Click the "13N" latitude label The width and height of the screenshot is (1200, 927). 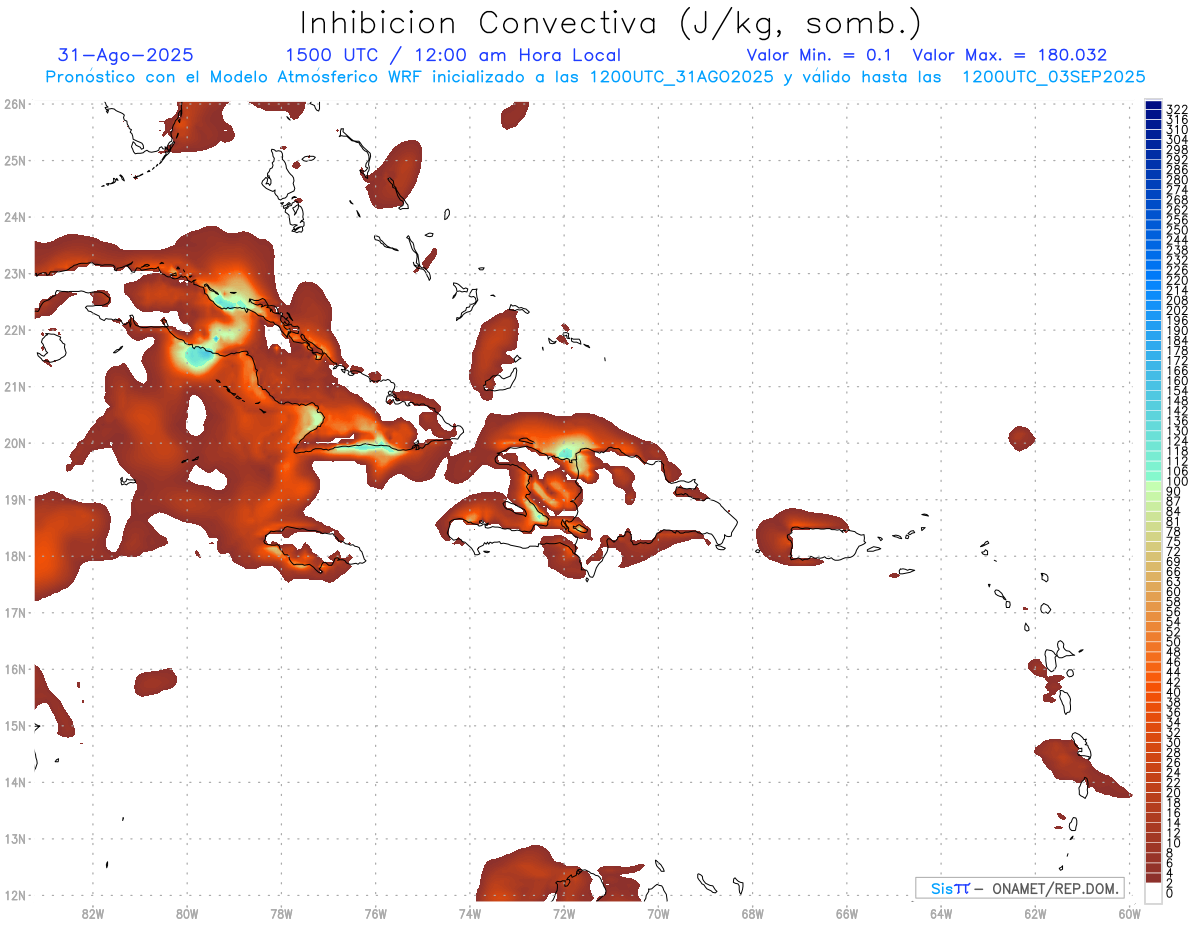coord(15,838)
